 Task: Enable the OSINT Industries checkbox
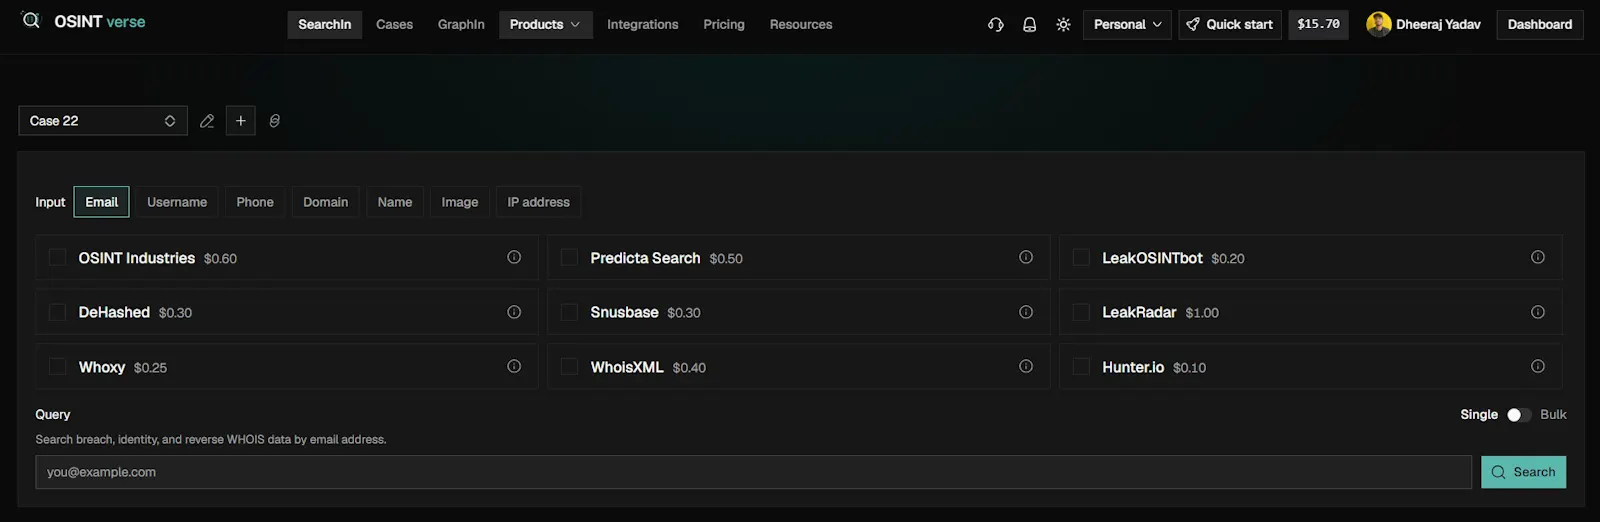click(x=57, y=258)
